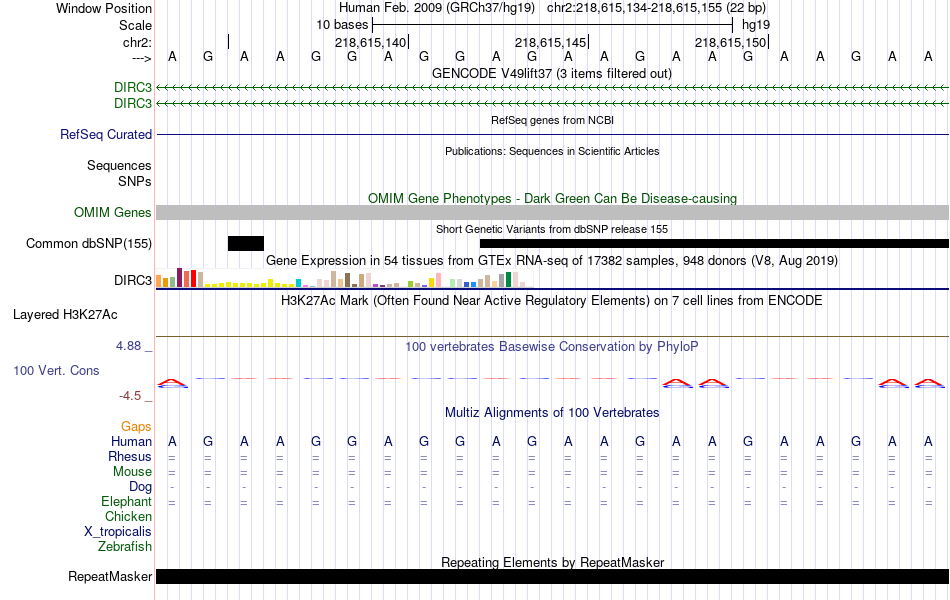The height and width of the screenshot is (600, 950).
Task: Click the Elephant alignment row label
Action: coord(126,502)
